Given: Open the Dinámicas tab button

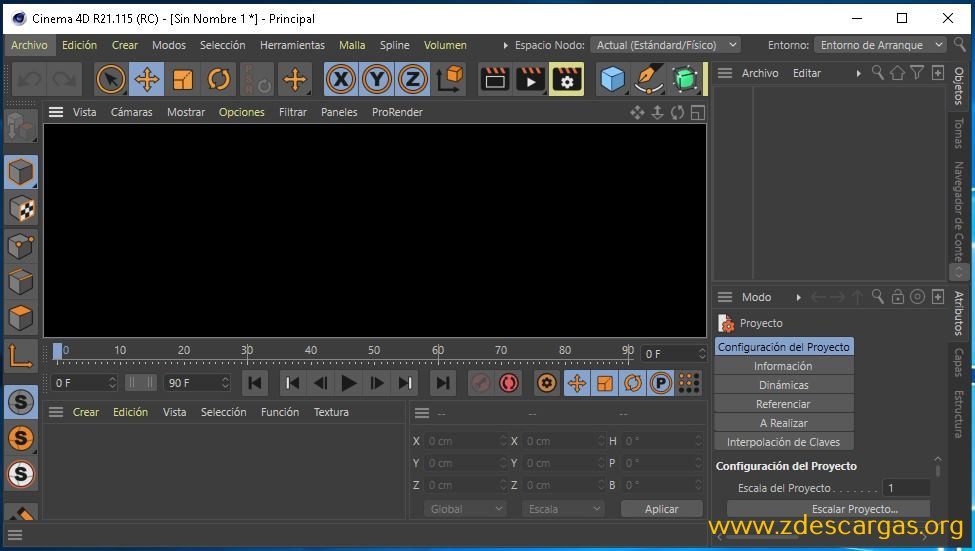Looking at the screenshot, I should 783,386.
